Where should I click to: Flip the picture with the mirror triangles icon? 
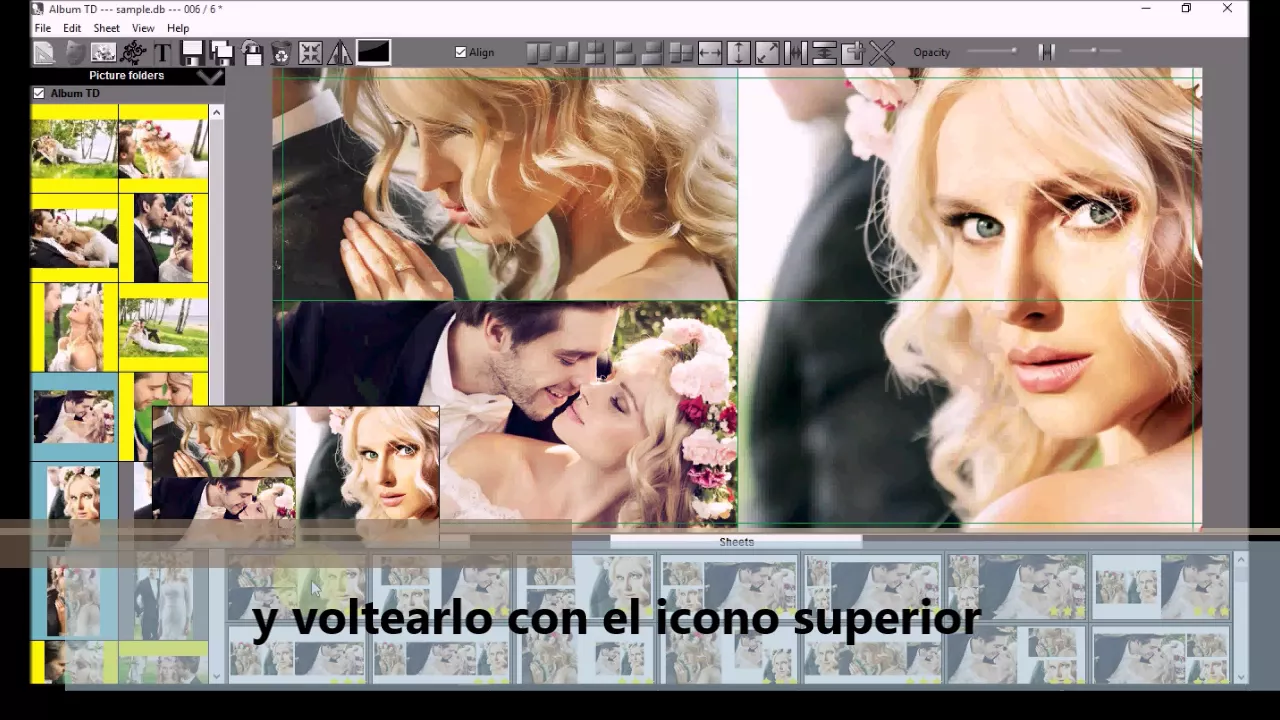pos(340,53)
